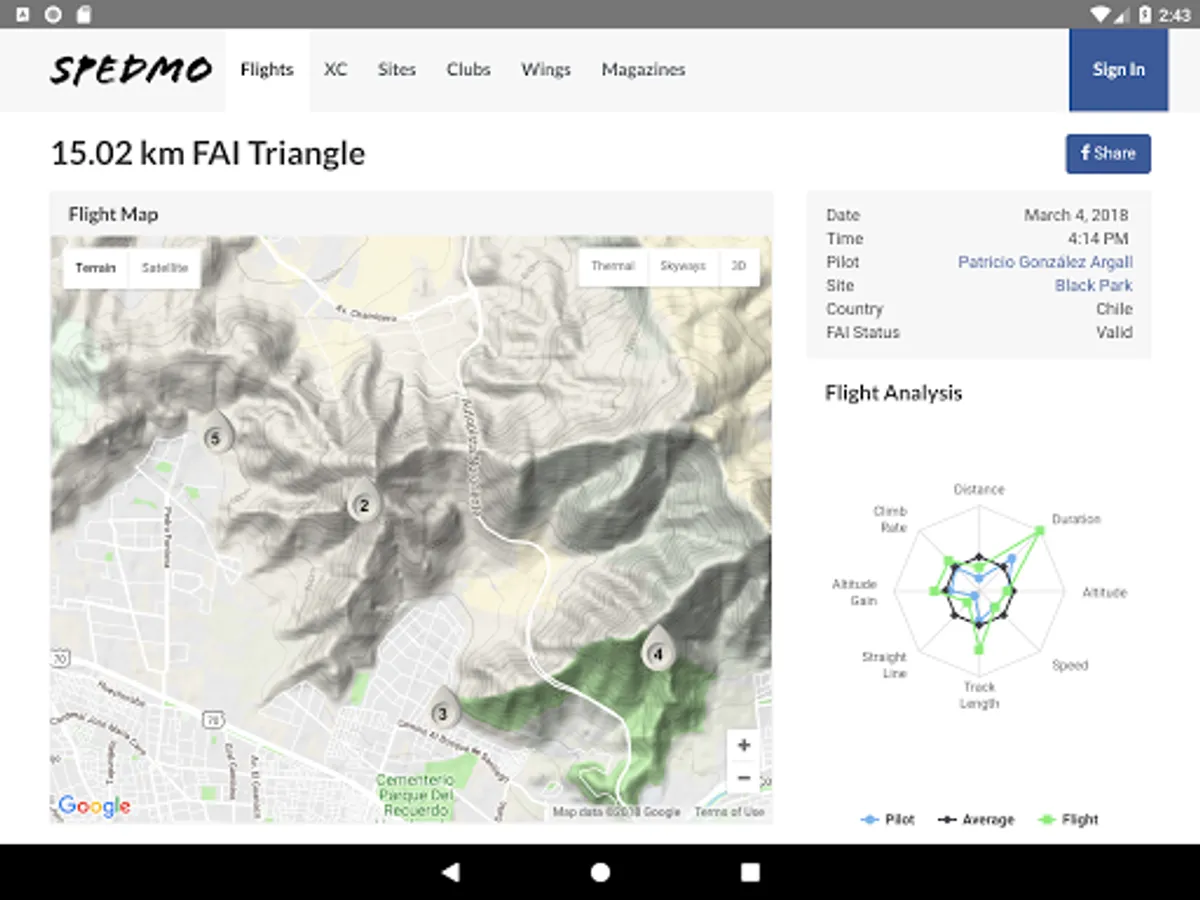Click the Flight Map panel title

pyautogui.click(x=113, y=214)
